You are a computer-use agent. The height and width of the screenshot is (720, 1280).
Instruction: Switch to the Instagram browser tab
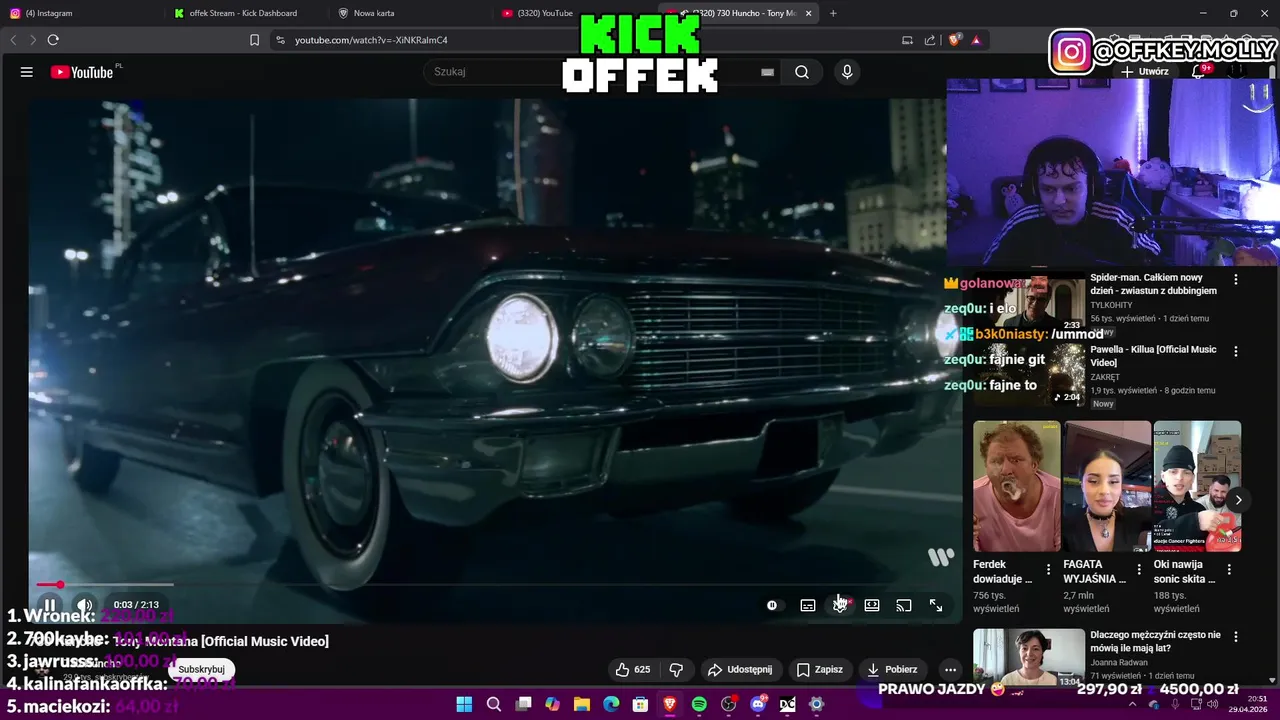point(80,13)
